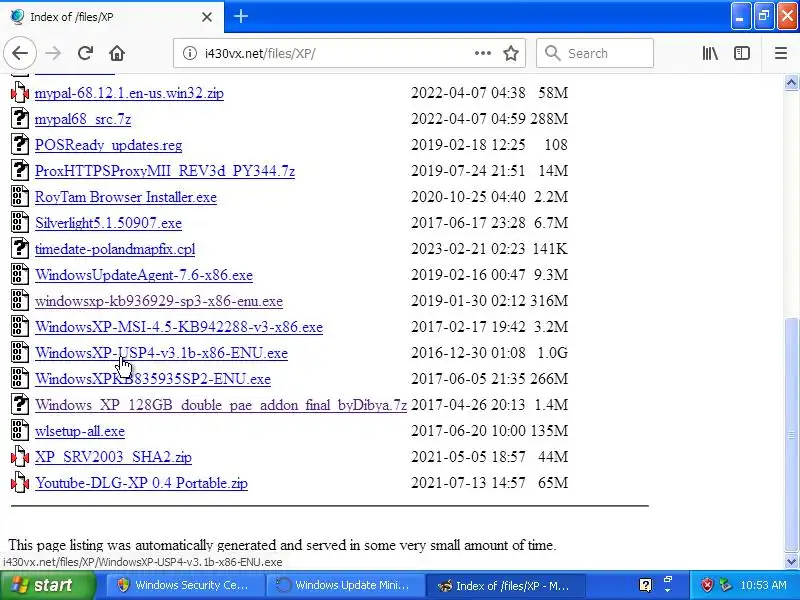800x600 pixels.
Task: Download WindowsUpdateAgent-7.6-x86.exe
Action: tap(144, 276)
